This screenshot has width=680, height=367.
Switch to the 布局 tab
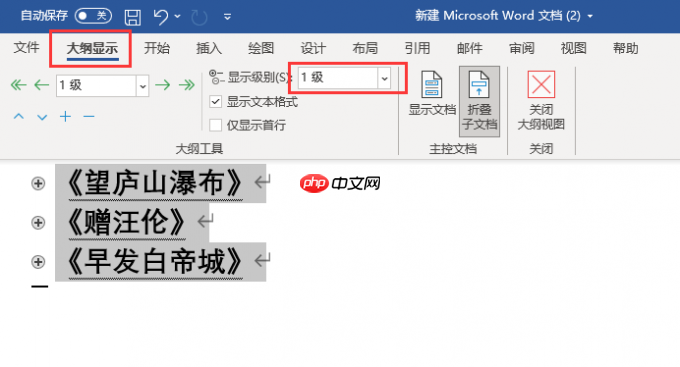pyautogui.click(x=365, y=48)
